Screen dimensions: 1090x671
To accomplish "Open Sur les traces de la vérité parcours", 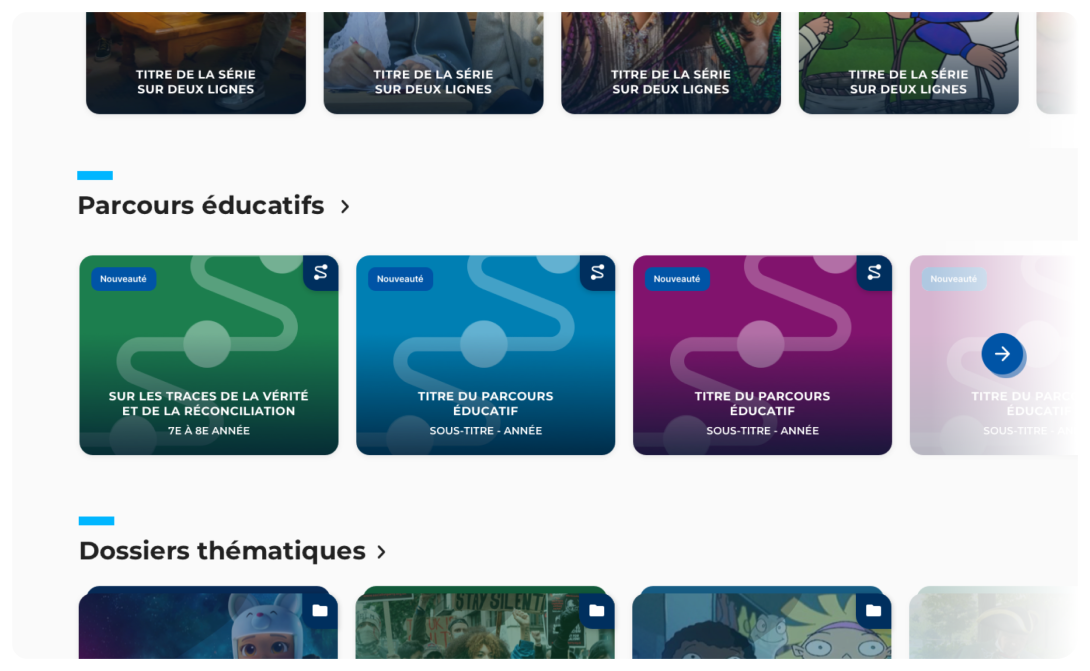I will pos(209,355).
